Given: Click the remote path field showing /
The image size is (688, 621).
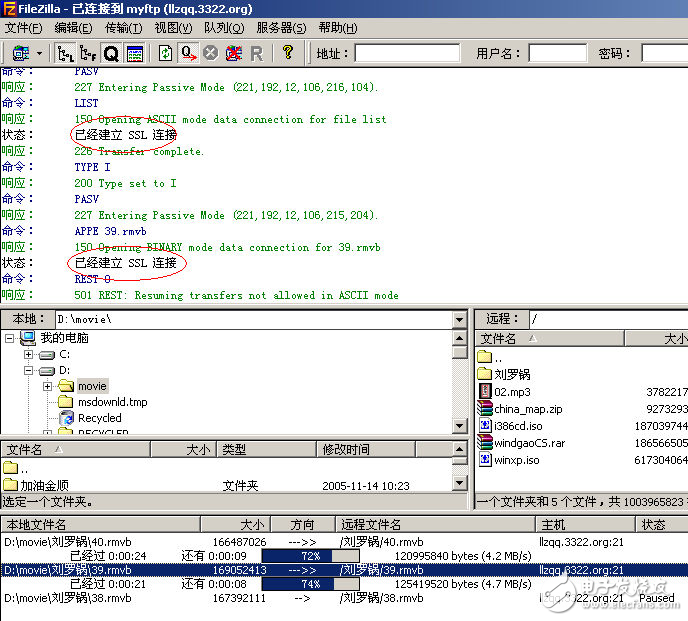Looking at the screenshot, I should point(609,319).
